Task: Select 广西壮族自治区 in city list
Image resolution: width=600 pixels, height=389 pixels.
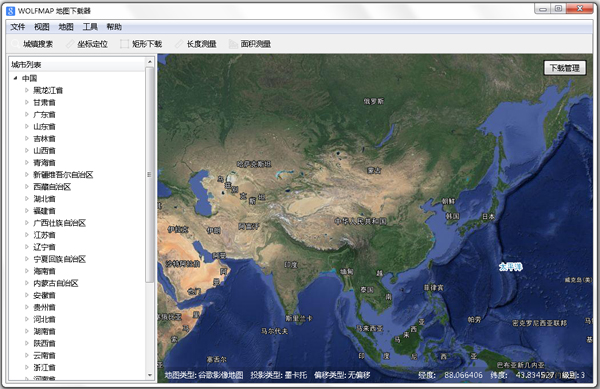Action: (59, 223)
